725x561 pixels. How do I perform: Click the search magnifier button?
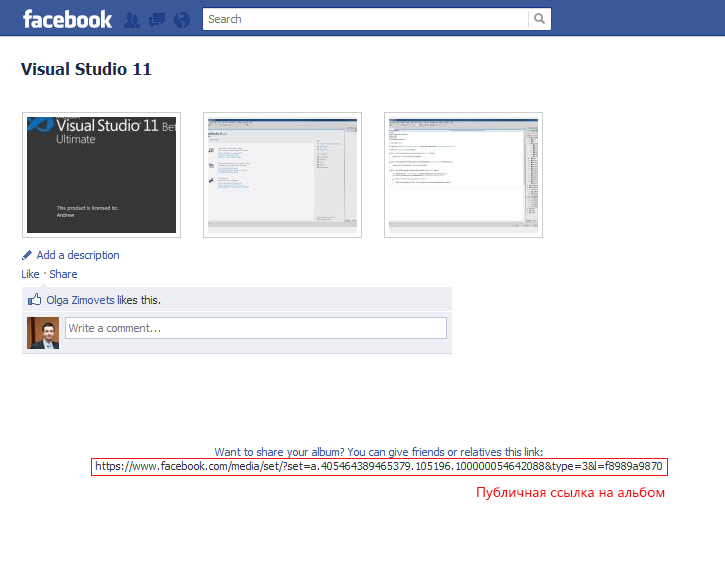[x=539, y=18]
